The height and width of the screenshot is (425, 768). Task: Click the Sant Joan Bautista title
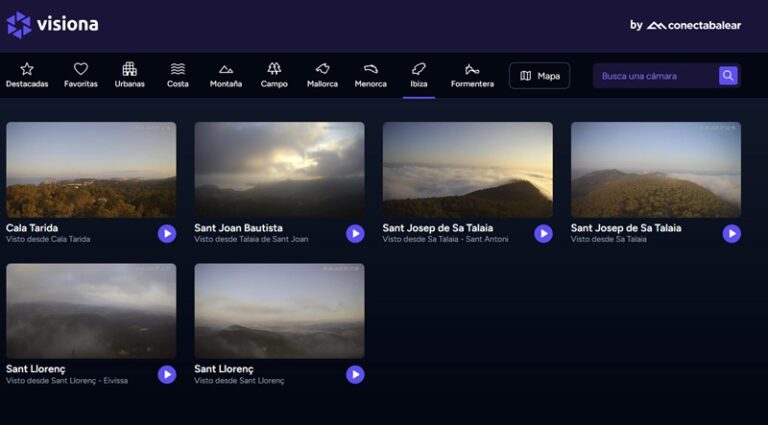tap(239, 228)
